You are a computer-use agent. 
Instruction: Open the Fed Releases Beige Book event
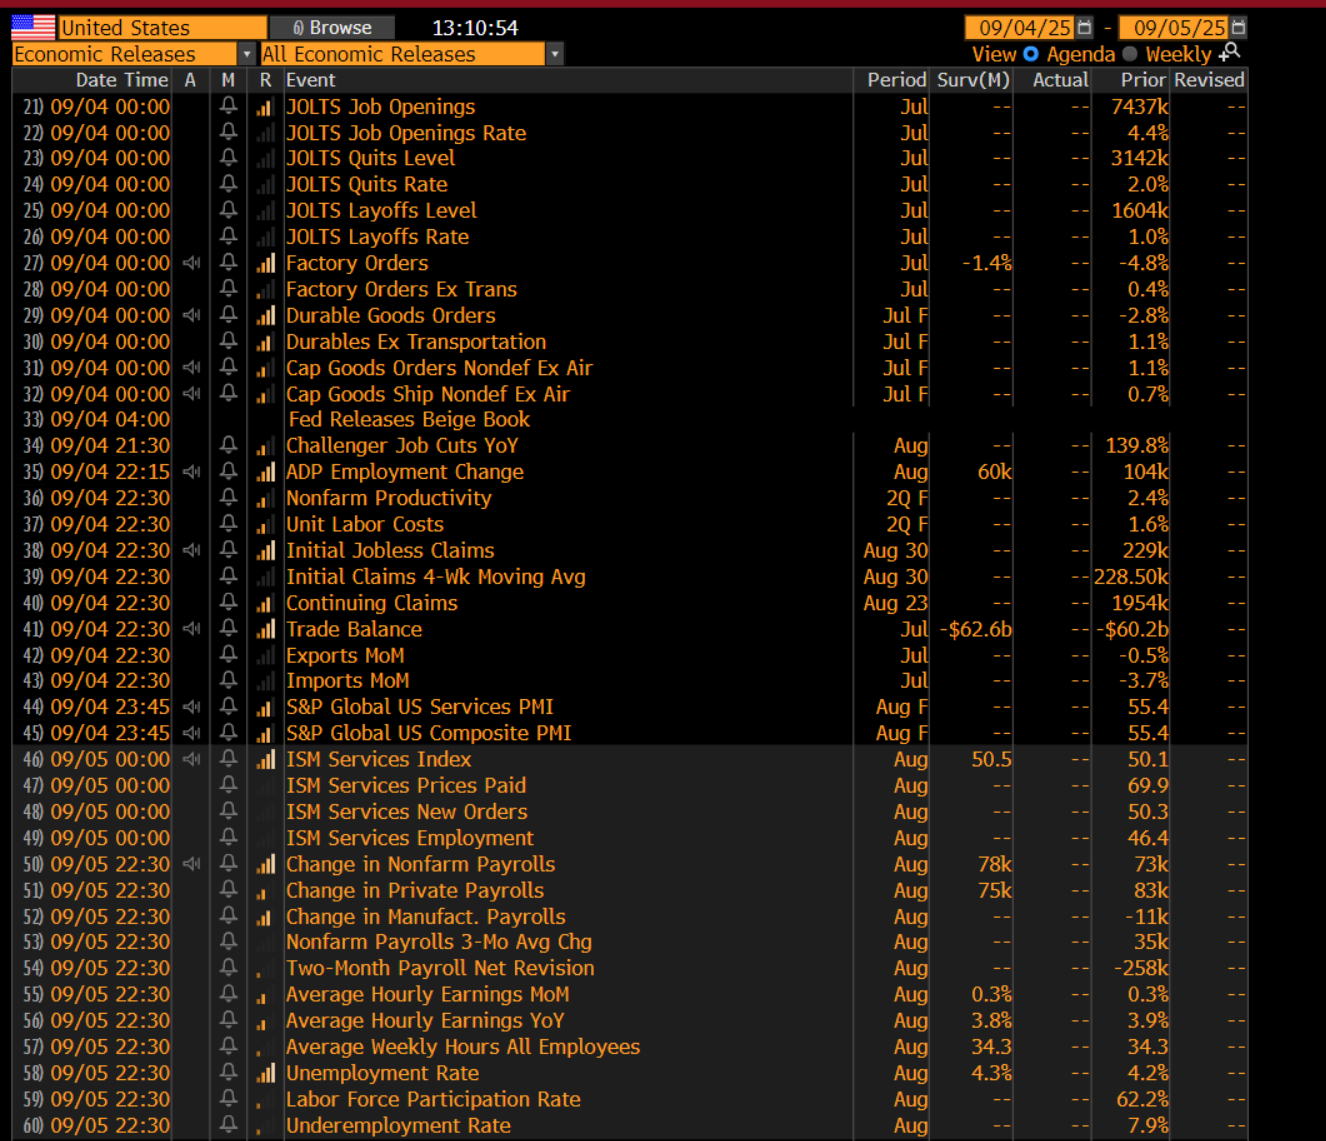pos(409,419)
